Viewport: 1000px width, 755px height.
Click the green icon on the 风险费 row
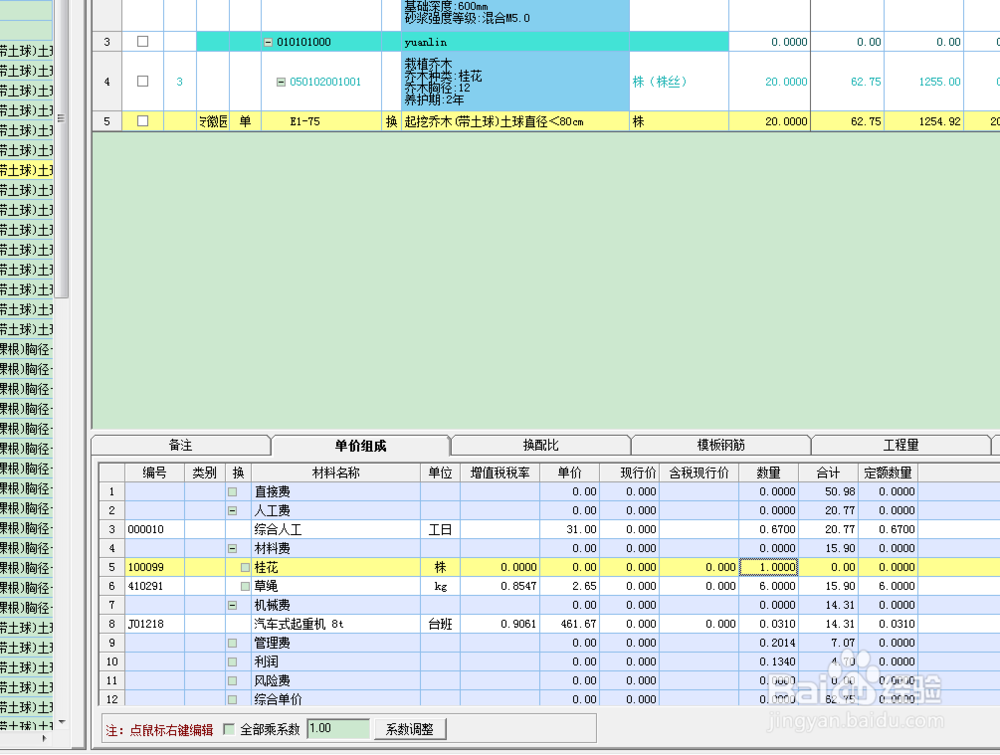pos(232,679)
